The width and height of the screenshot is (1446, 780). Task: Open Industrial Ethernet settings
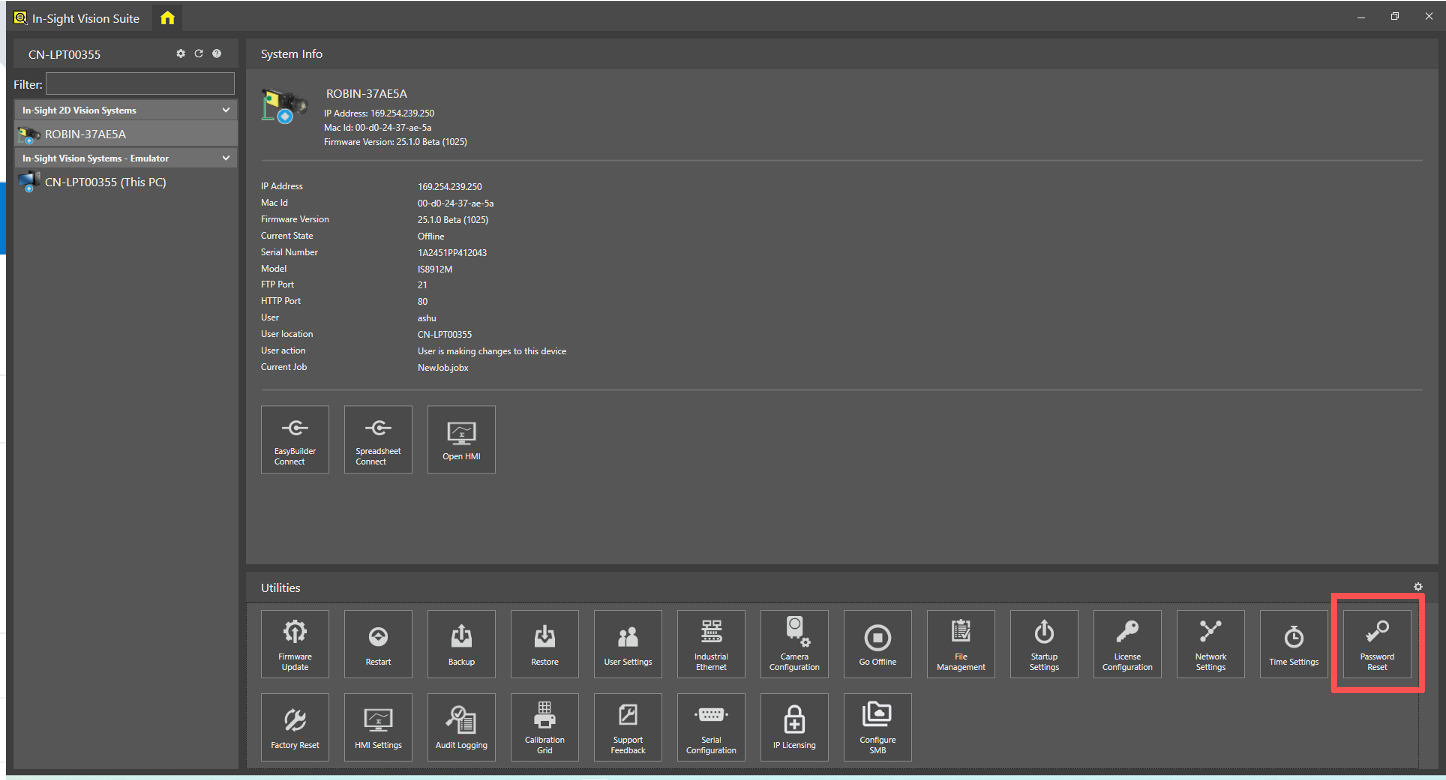point(711,644)
